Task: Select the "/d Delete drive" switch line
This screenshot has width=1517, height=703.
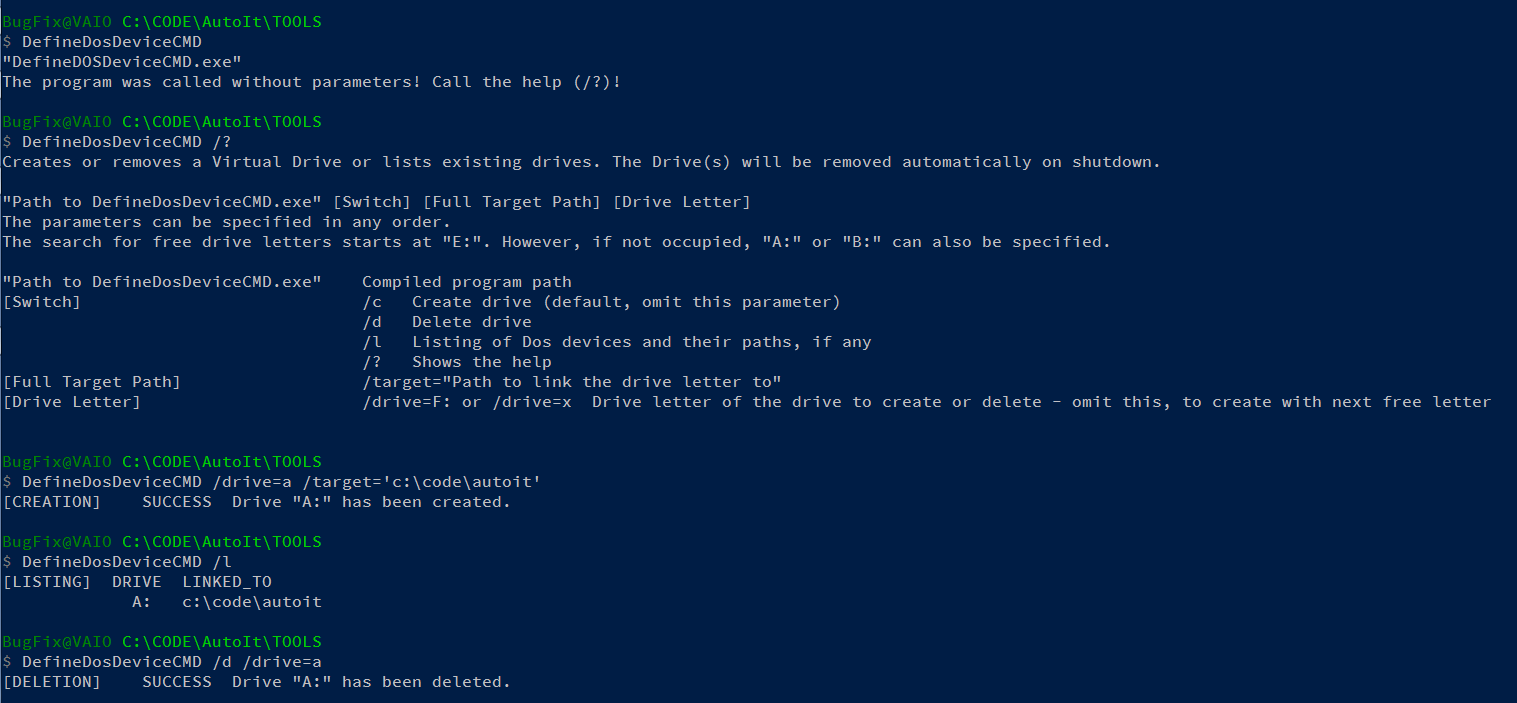Action: [446, 322]
